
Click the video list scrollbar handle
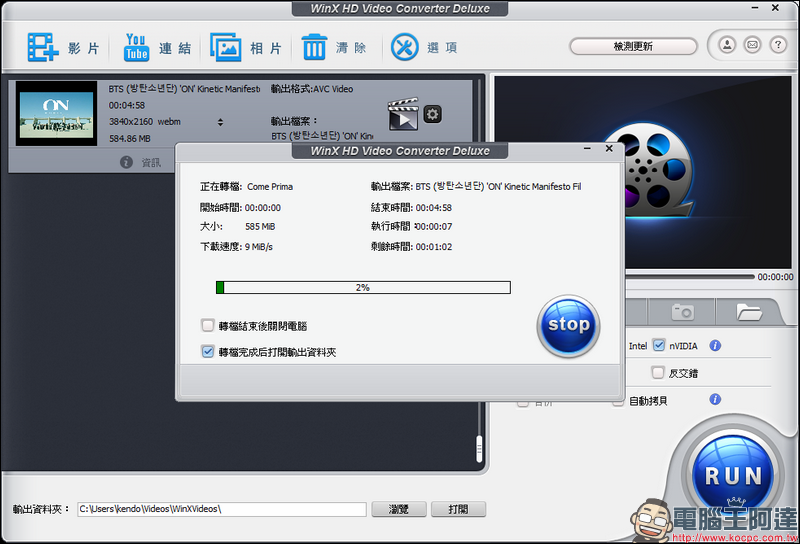(479, 449)
